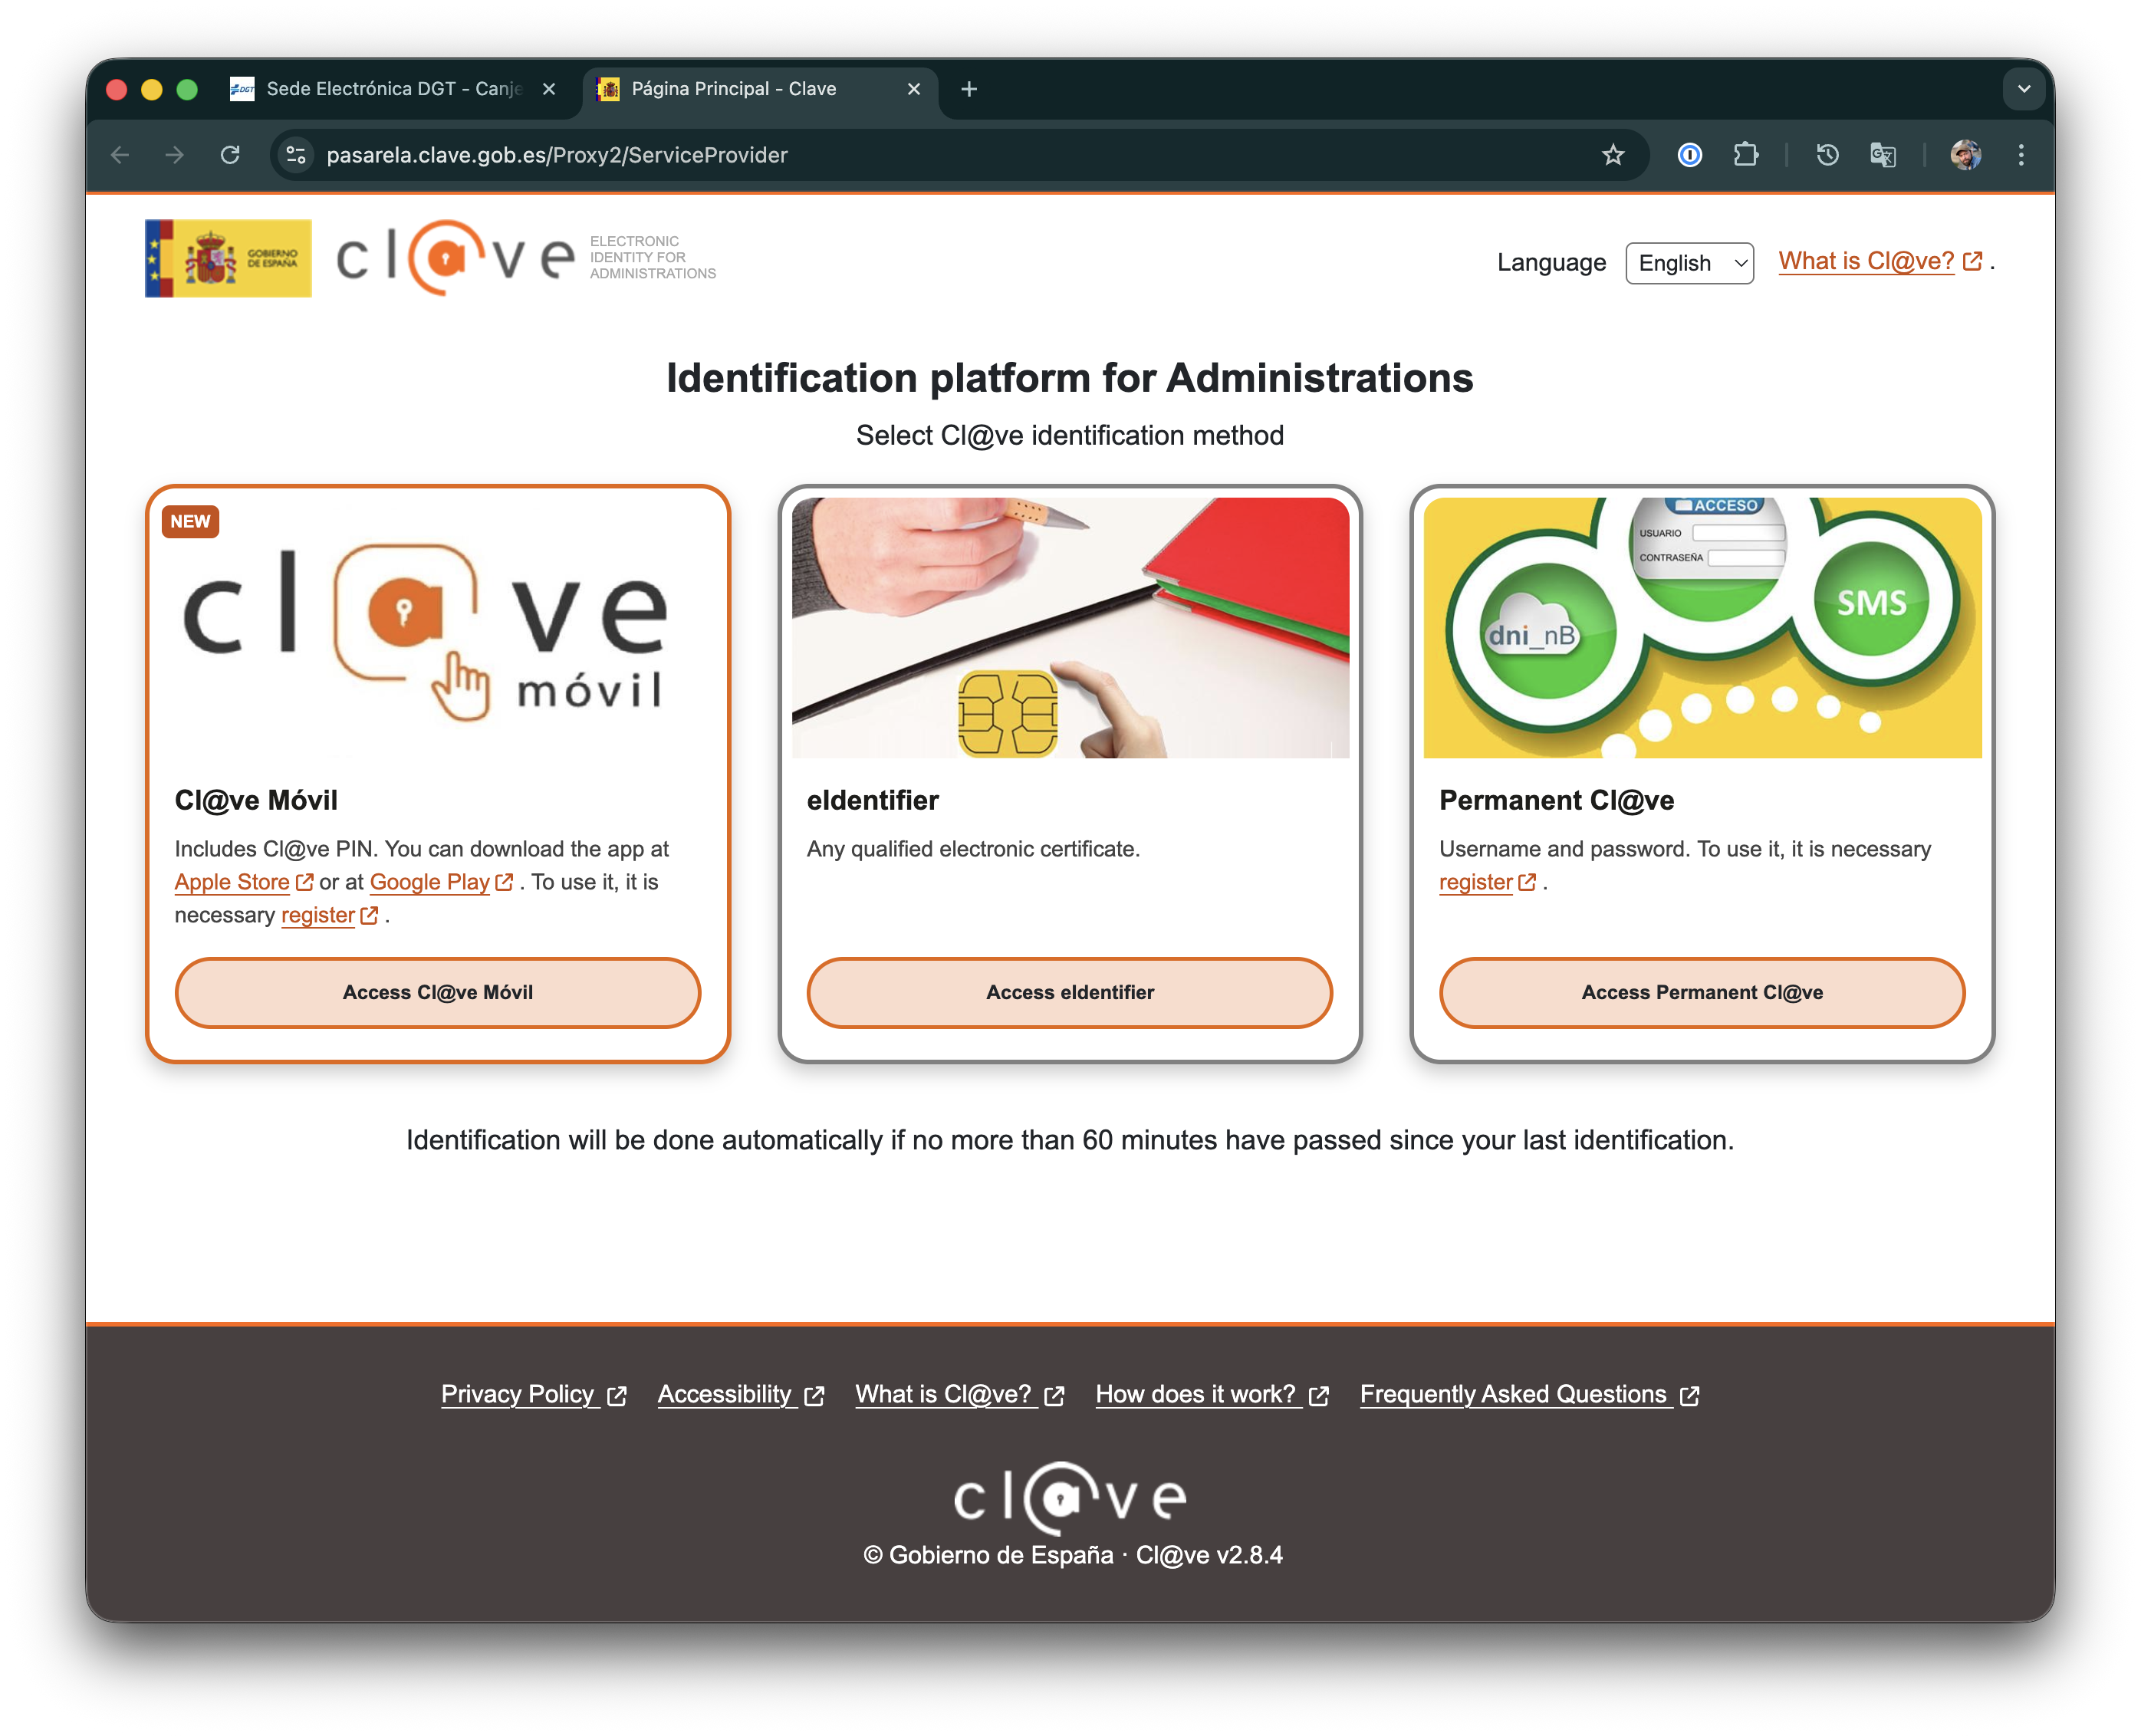The width and height of the screenshot is (2141, 1736).
Task: Click the address bar URL field
Action: [900, 155]
